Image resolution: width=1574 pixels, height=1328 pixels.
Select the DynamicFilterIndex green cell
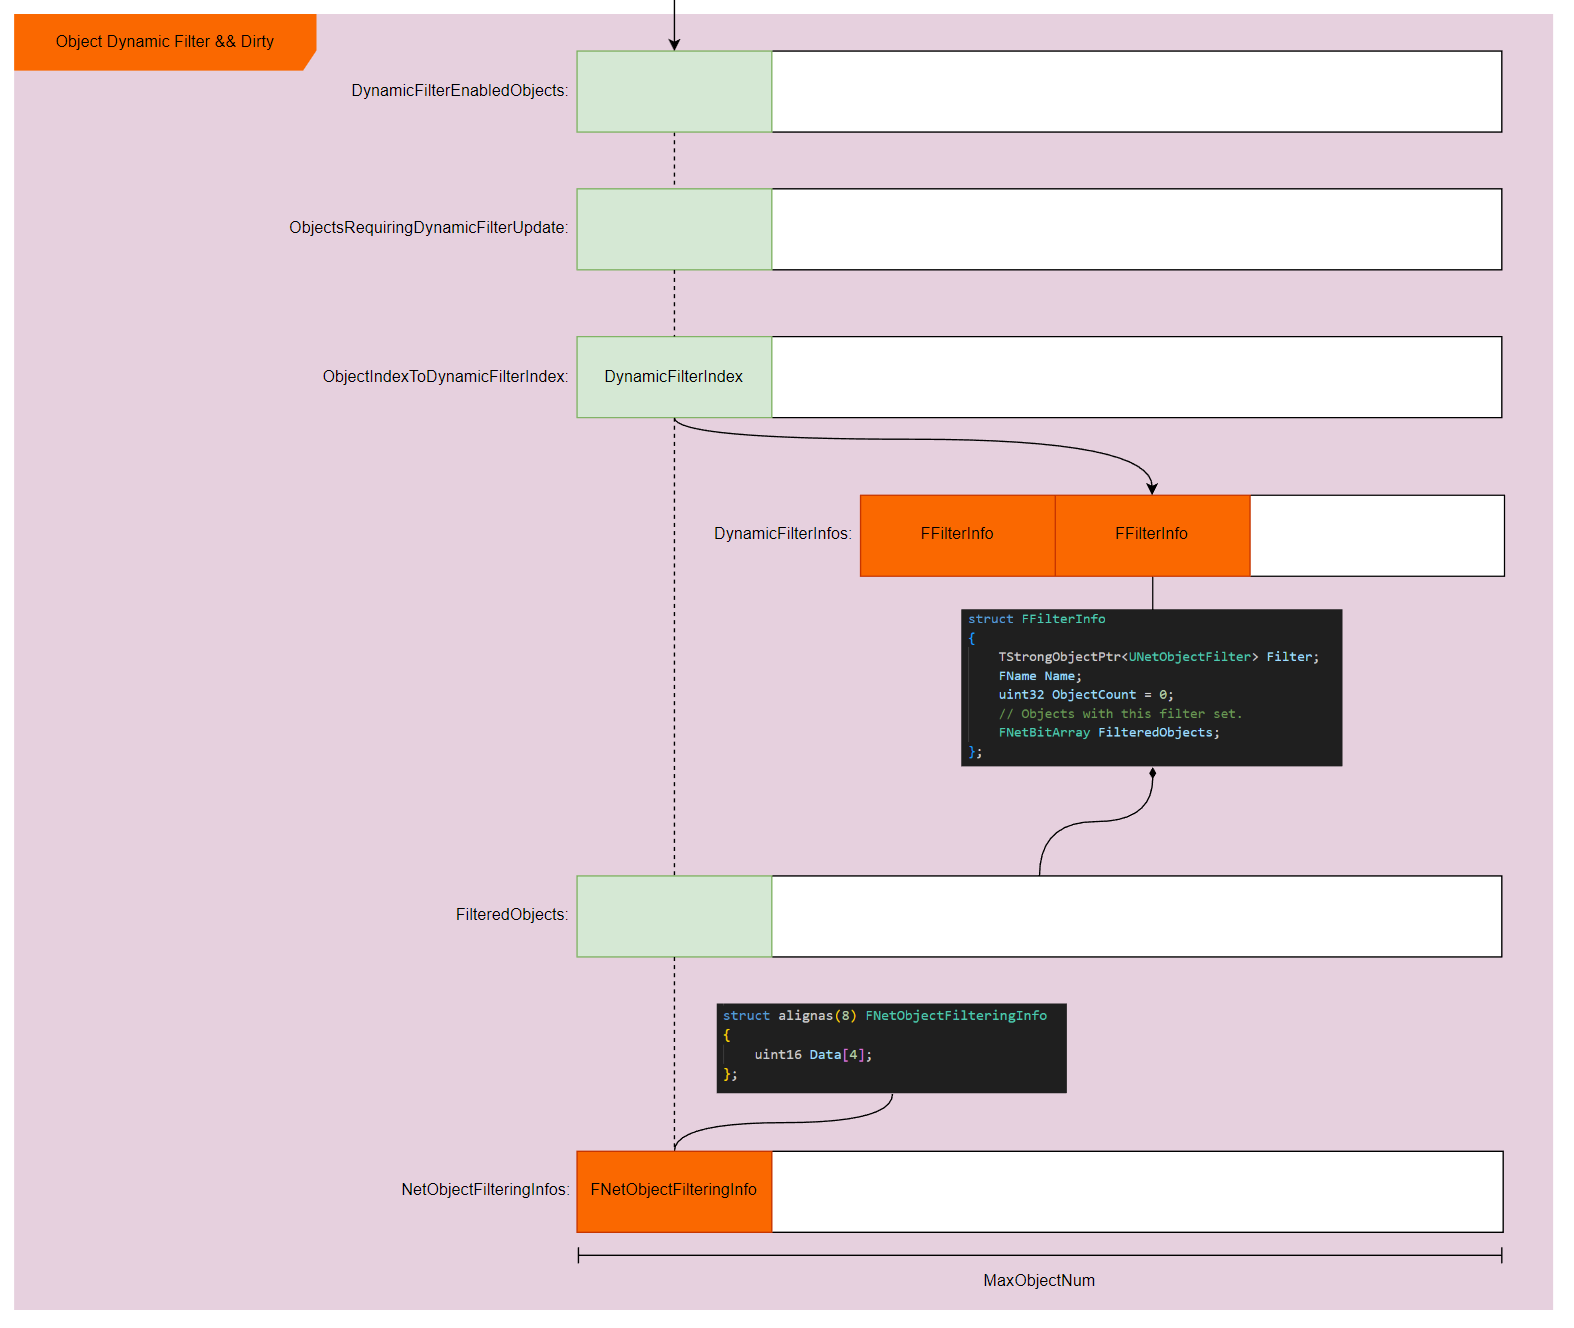tap(674, 377)
